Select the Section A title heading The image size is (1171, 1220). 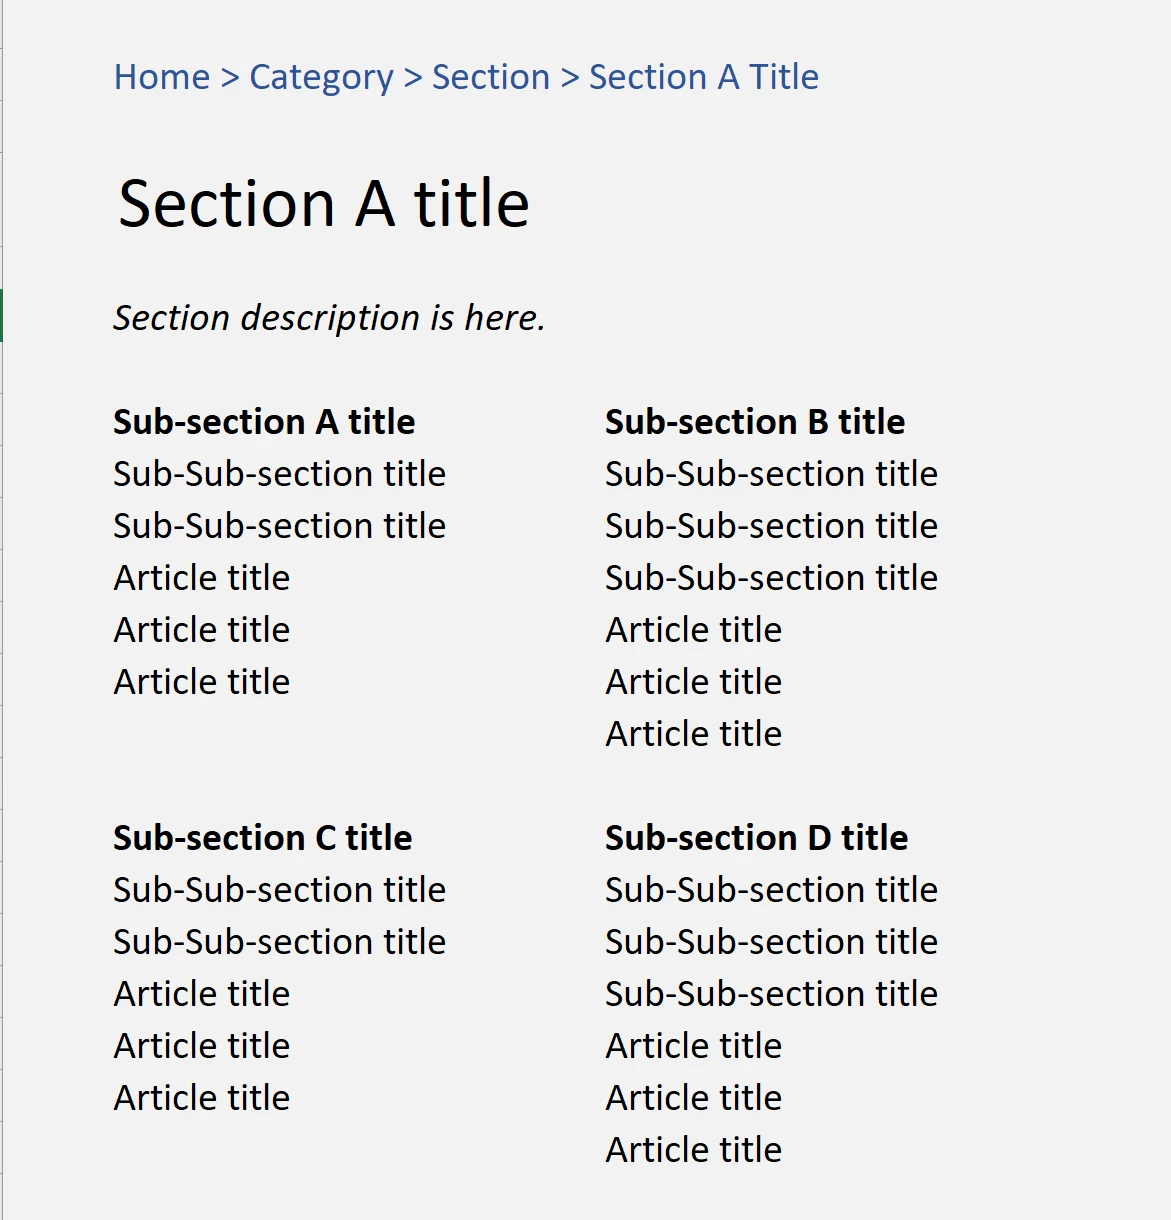click(323, 204)
